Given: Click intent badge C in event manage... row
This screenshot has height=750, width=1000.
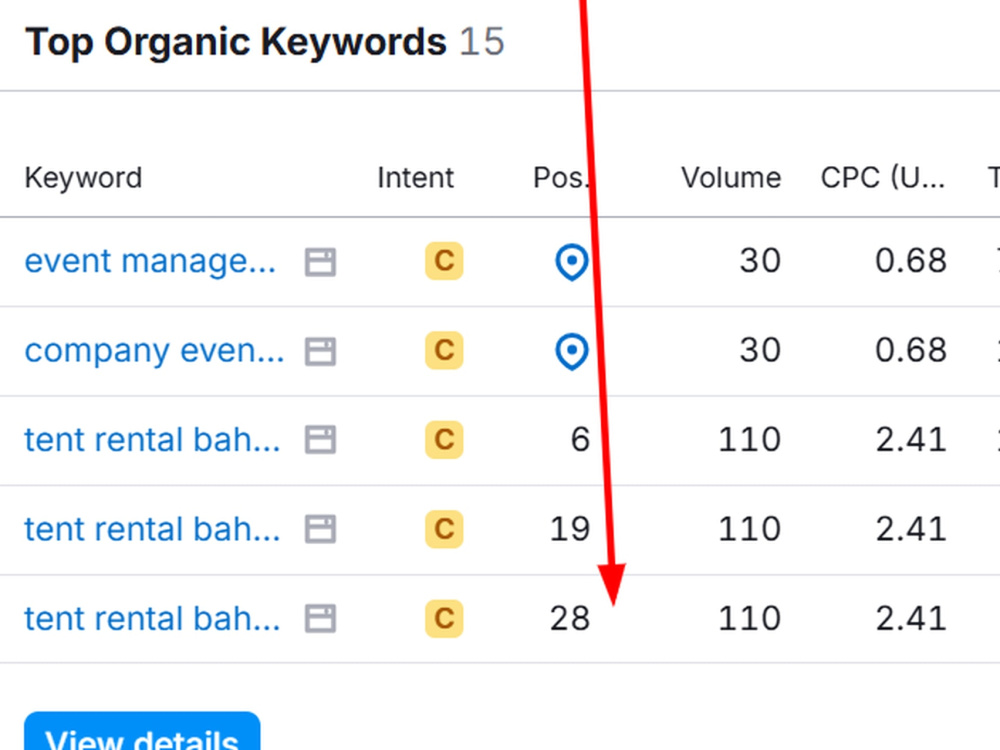Looking at the screenshot, I should [x=444, y=261].
